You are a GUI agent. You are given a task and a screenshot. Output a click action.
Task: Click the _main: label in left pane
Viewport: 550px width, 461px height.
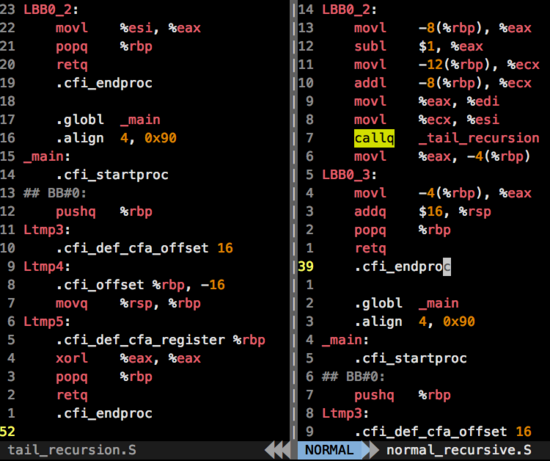(x=47, y=156)
